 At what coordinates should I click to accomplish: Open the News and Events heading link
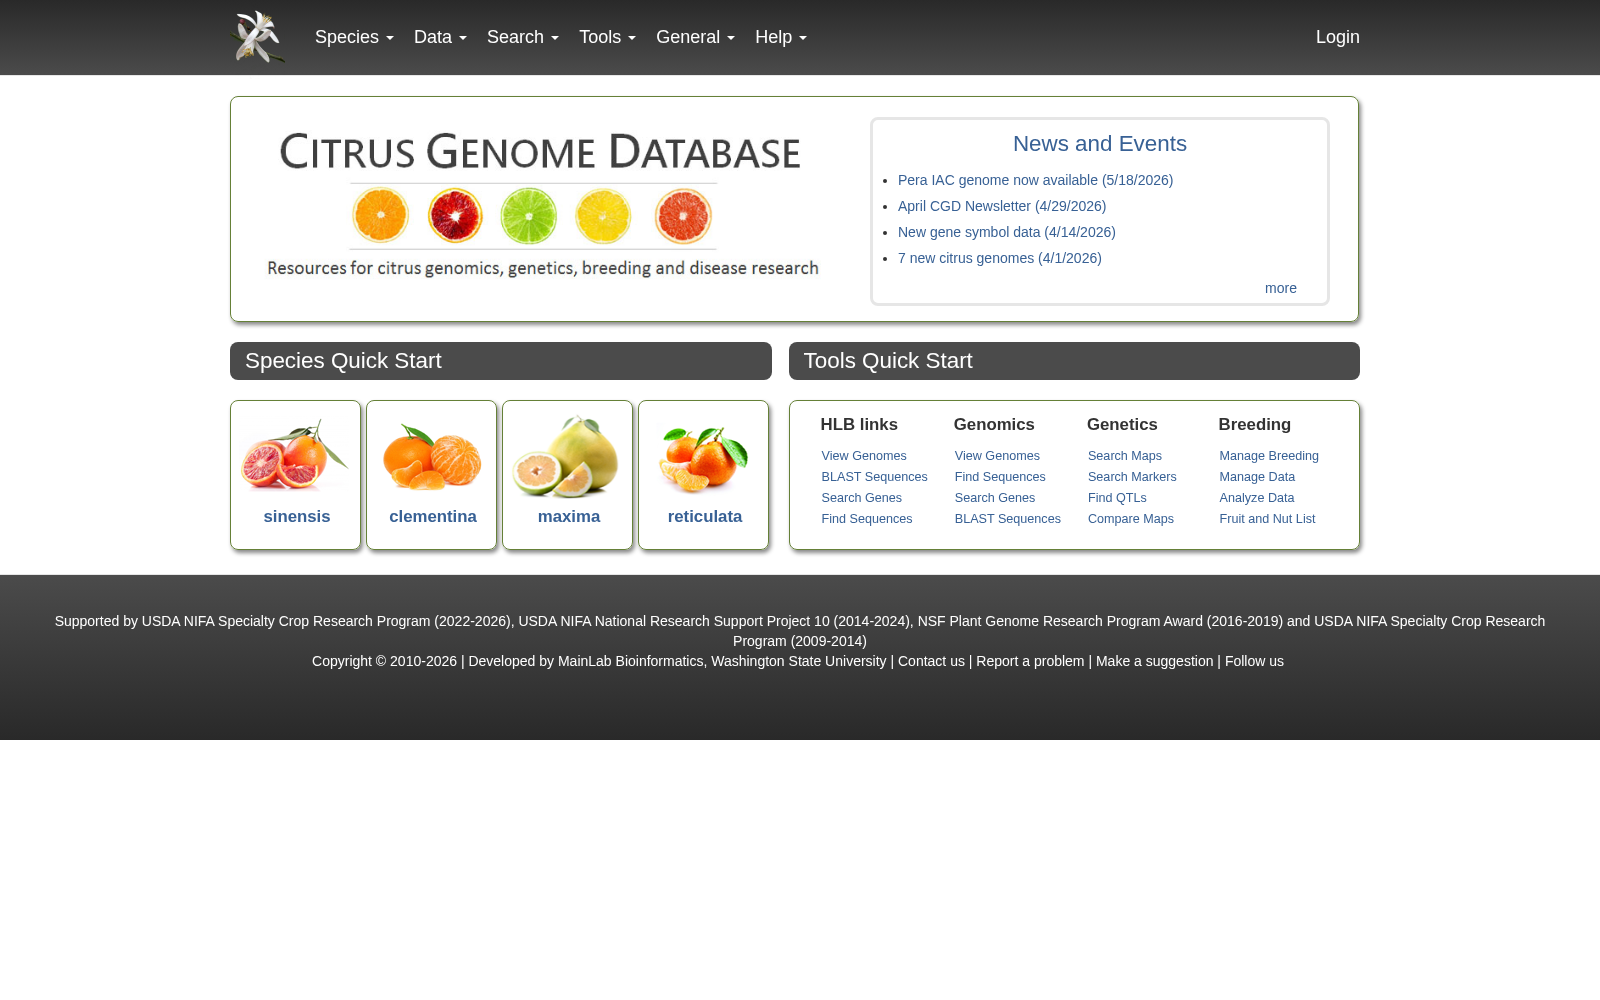pyautogui.click(x=1100, y=144)
